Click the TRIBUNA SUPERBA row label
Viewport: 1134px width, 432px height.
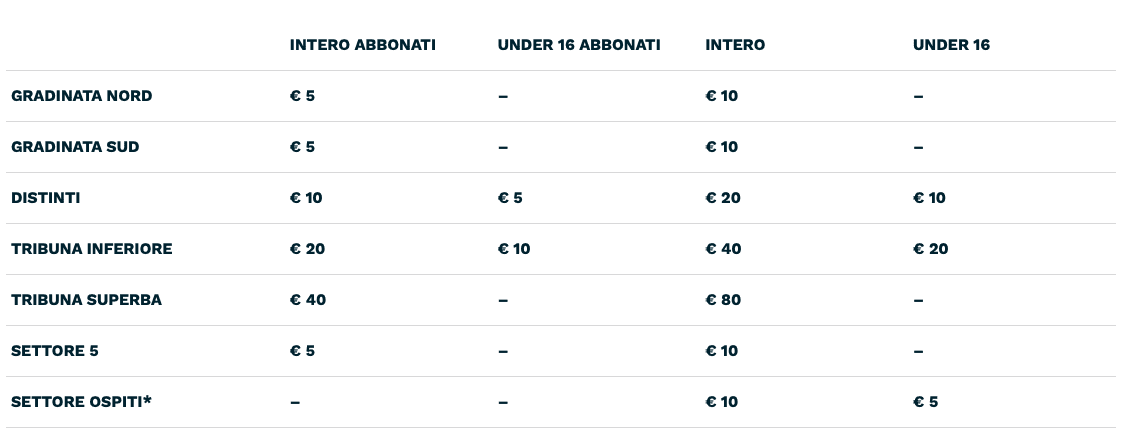click(x=86, y=300)
